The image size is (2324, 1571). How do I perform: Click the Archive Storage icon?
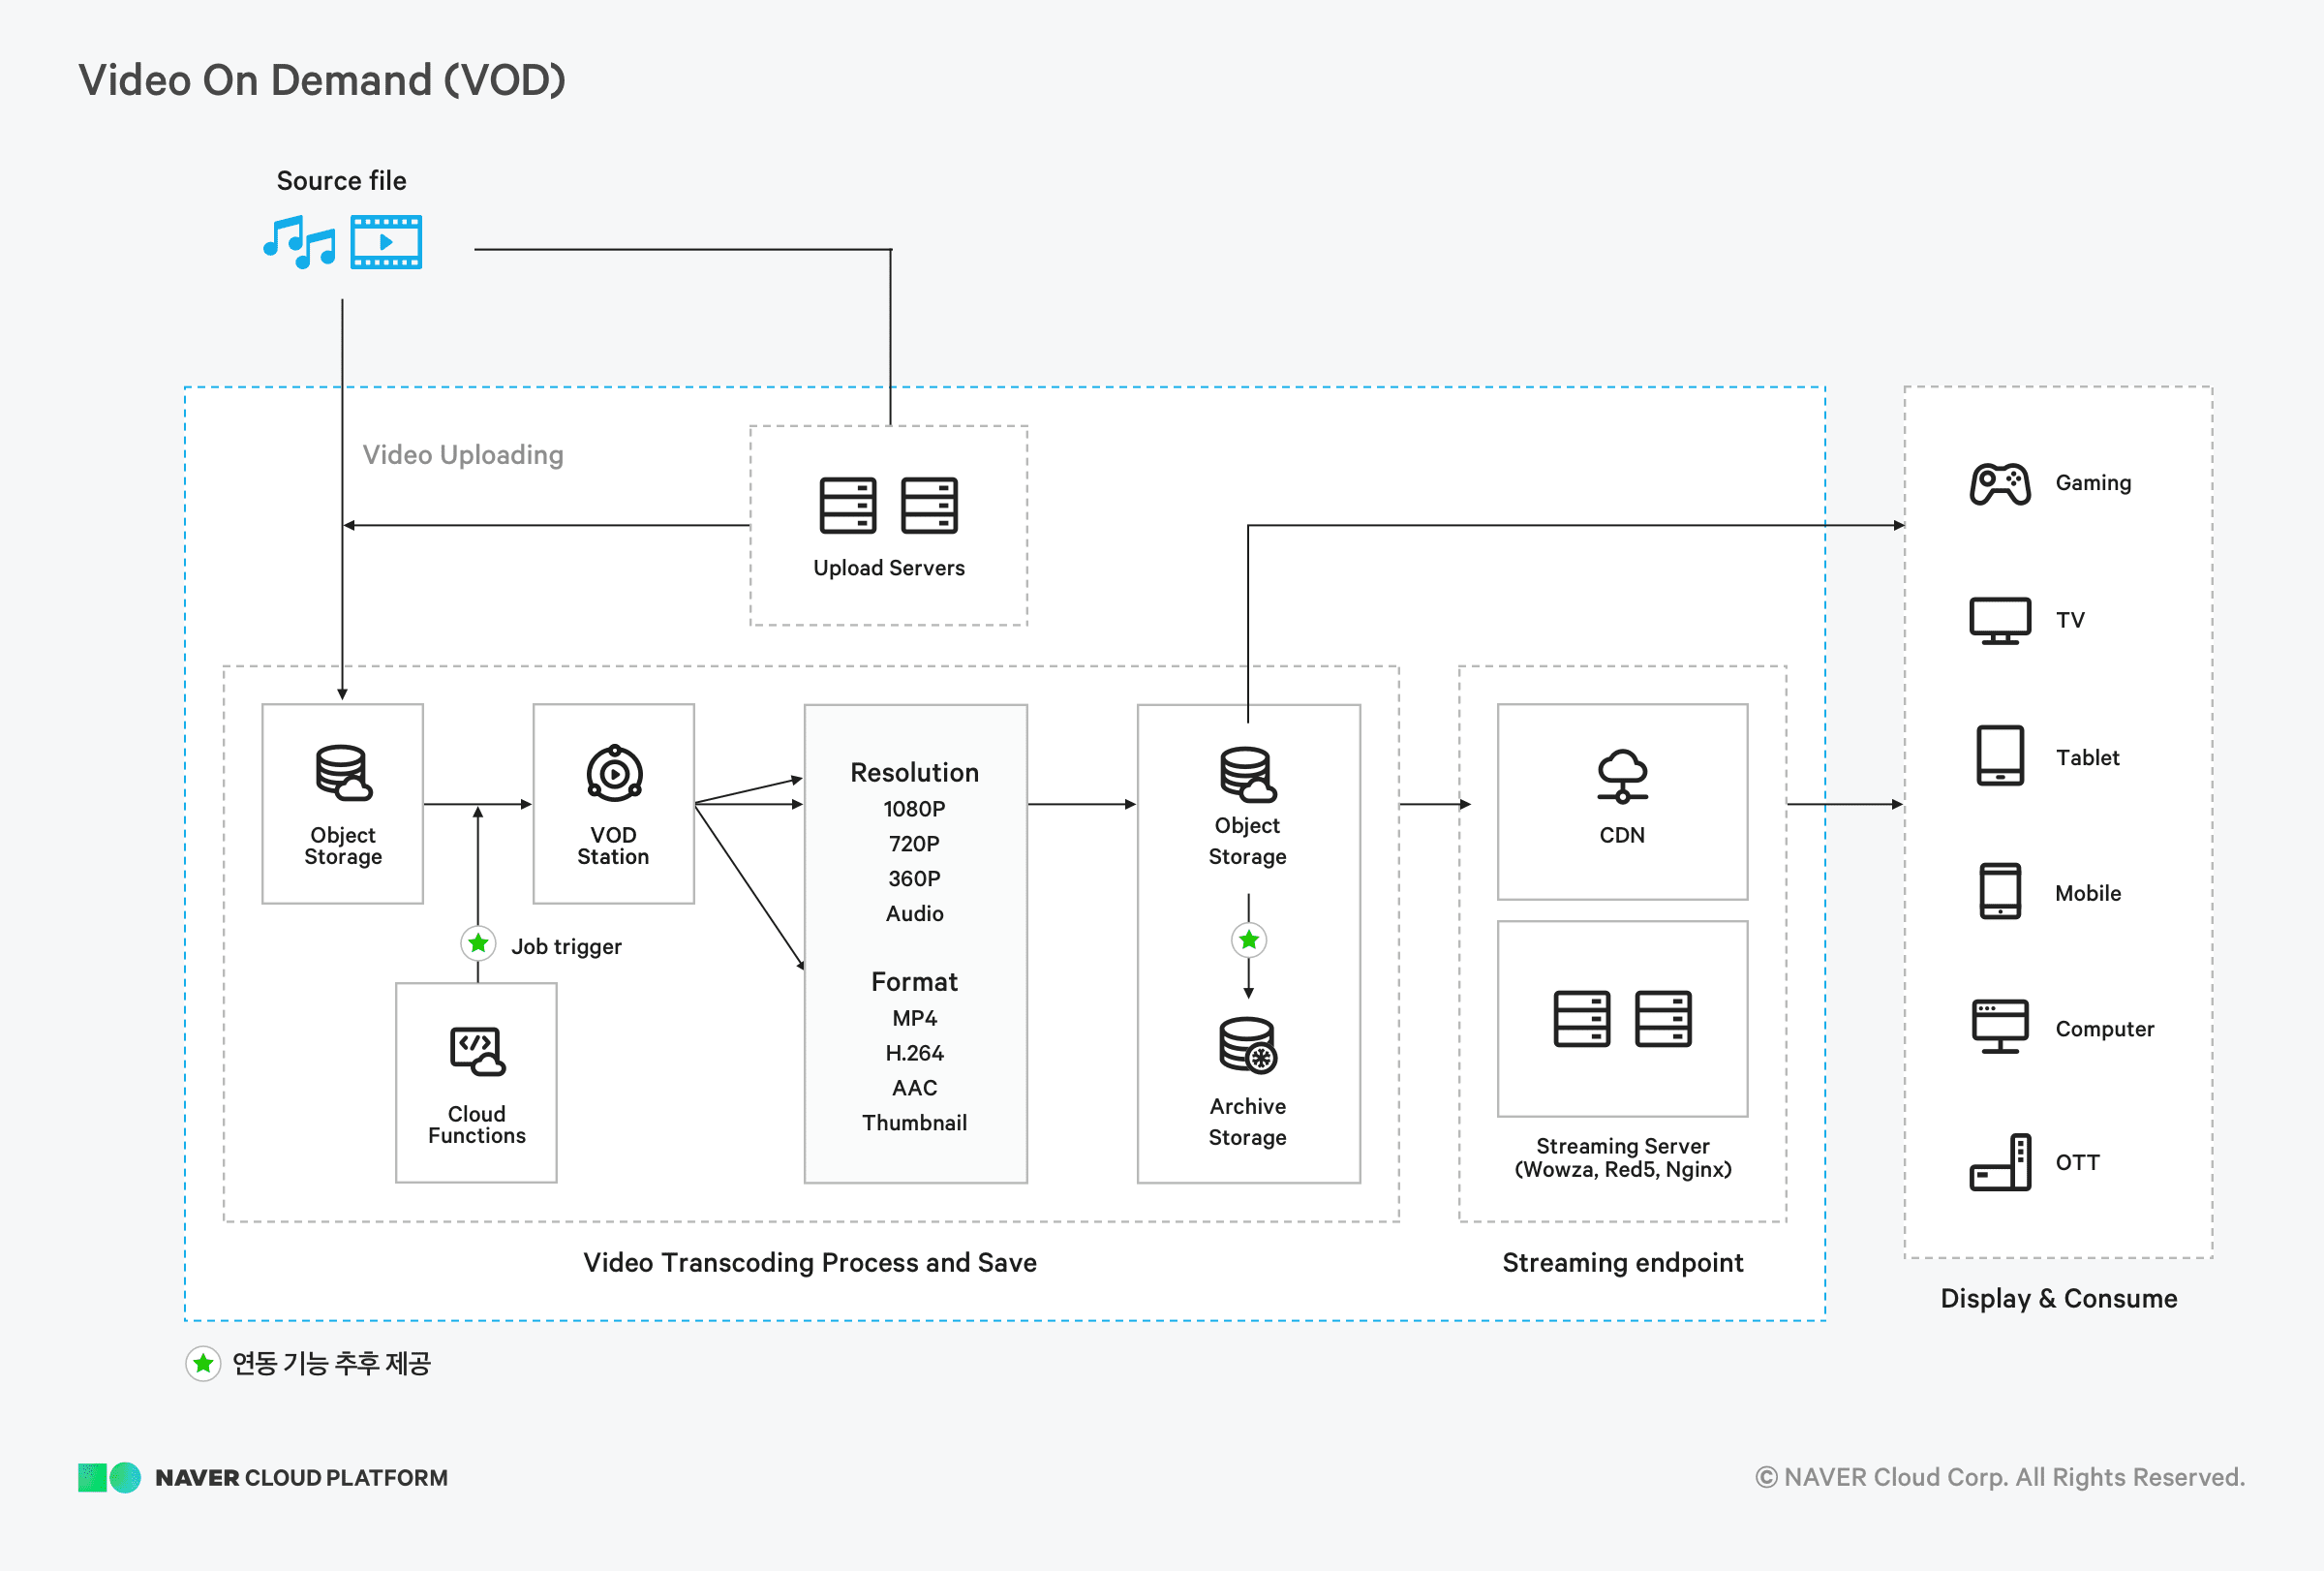tap(1247, 1045)
